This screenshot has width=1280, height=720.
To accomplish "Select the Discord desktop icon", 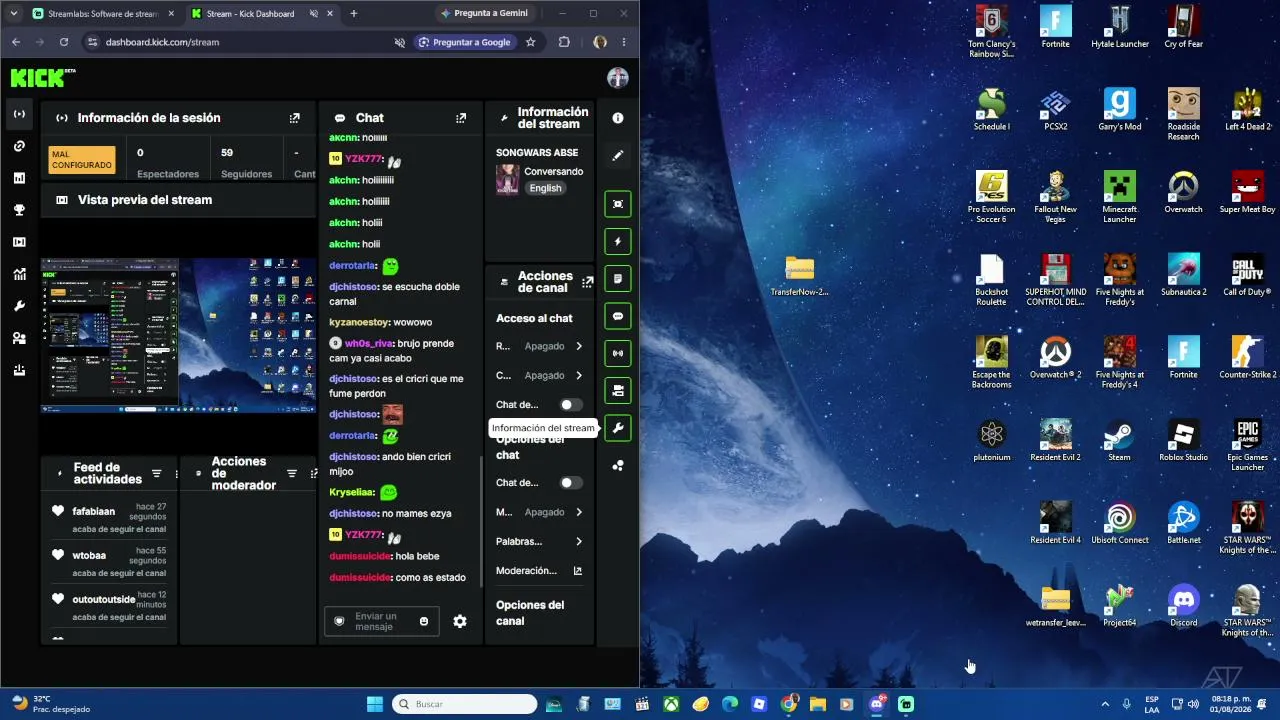I will (1183, 606).
